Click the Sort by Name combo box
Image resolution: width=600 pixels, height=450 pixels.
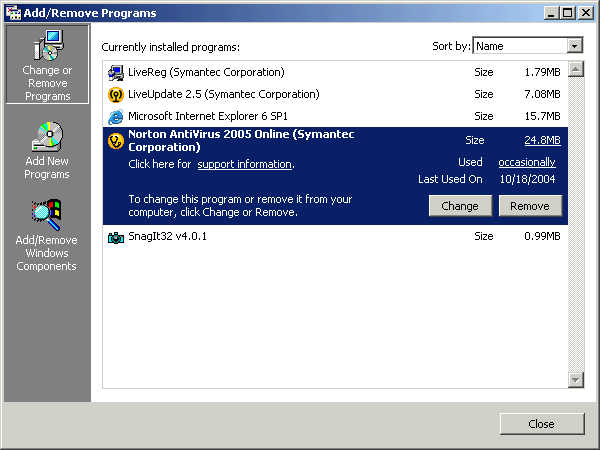519,46
